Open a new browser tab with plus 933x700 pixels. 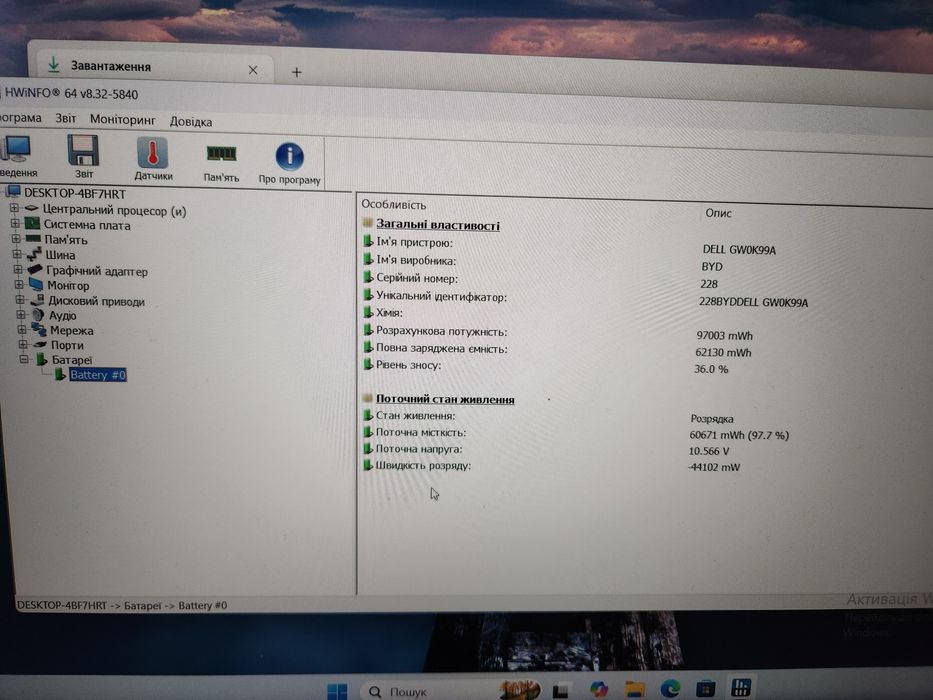296,72
